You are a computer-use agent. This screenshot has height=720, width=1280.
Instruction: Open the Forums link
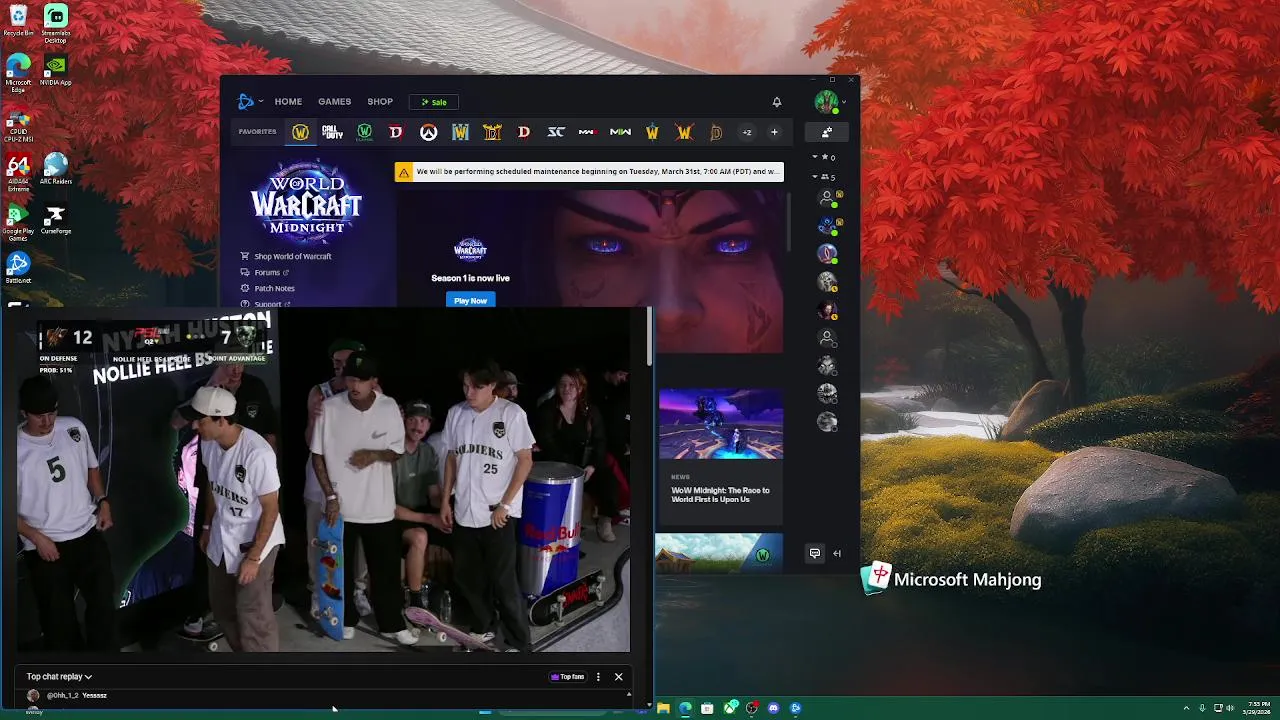[x=265, y=272]
